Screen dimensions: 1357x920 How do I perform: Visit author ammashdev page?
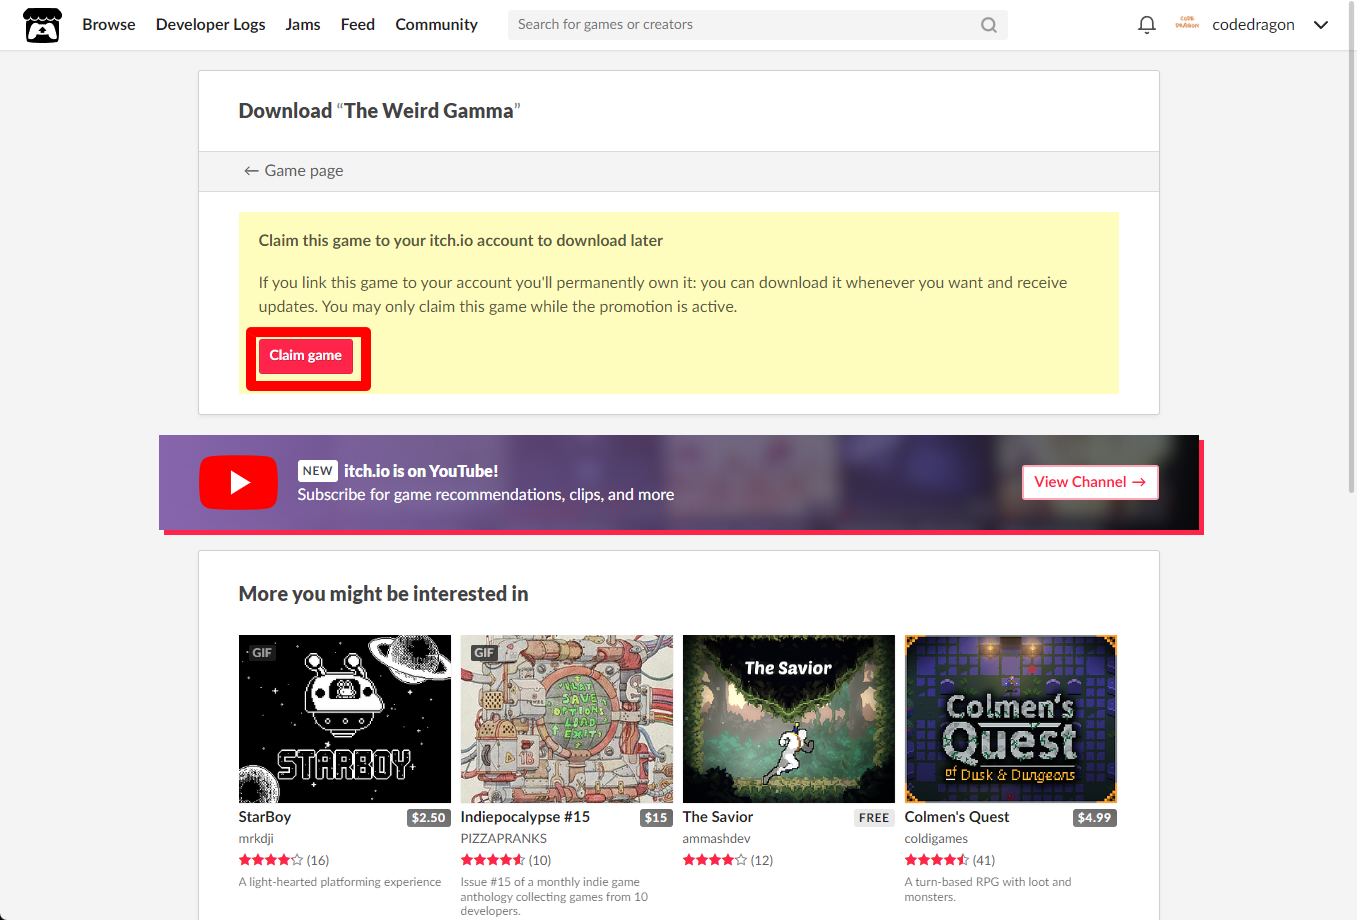716,839
